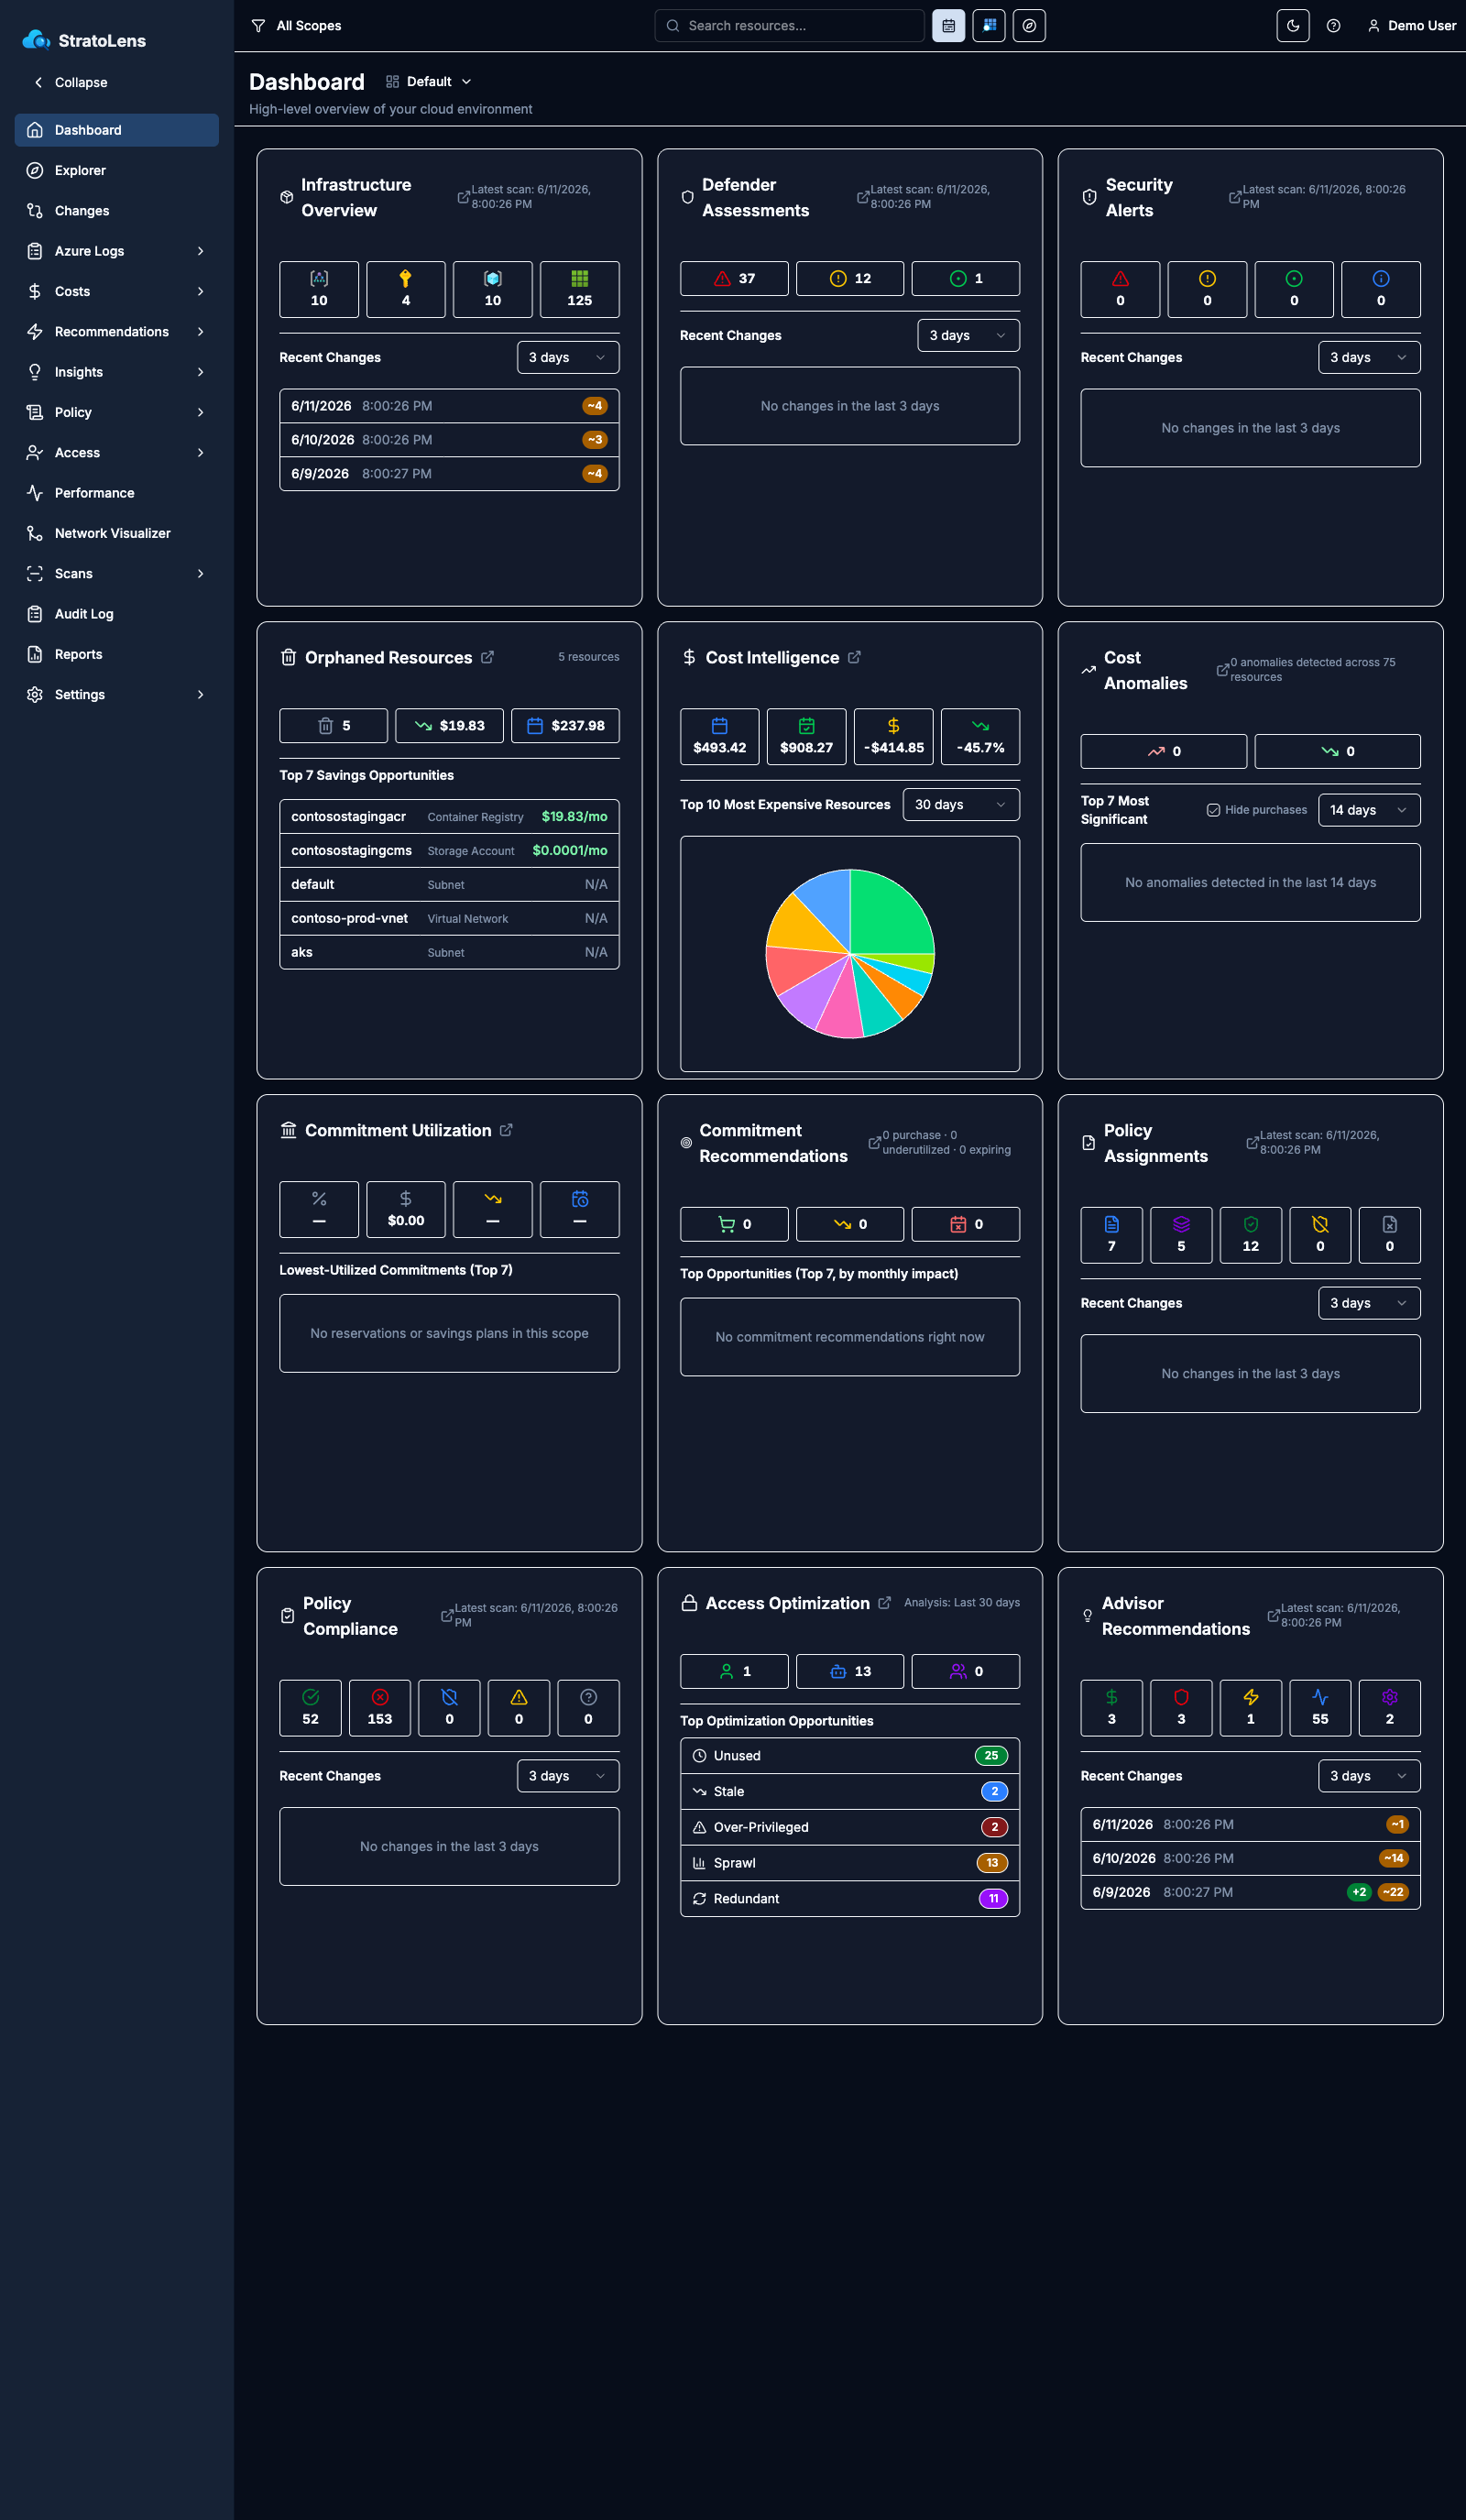Click the $237.98 calendar tile
This screenshot has height=2520, width=1466.
pyautogui.click(x=565, y=726)
